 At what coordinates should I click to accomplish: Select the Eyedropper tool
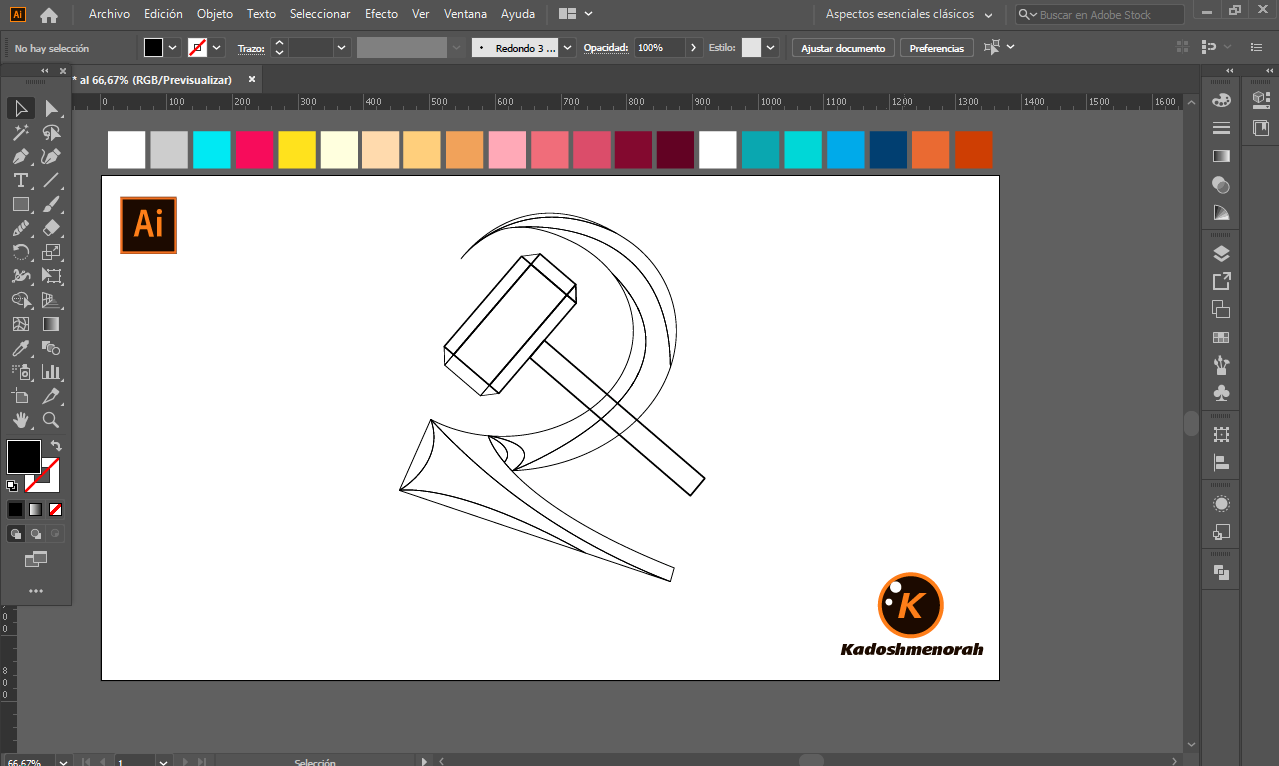(21, 348)
